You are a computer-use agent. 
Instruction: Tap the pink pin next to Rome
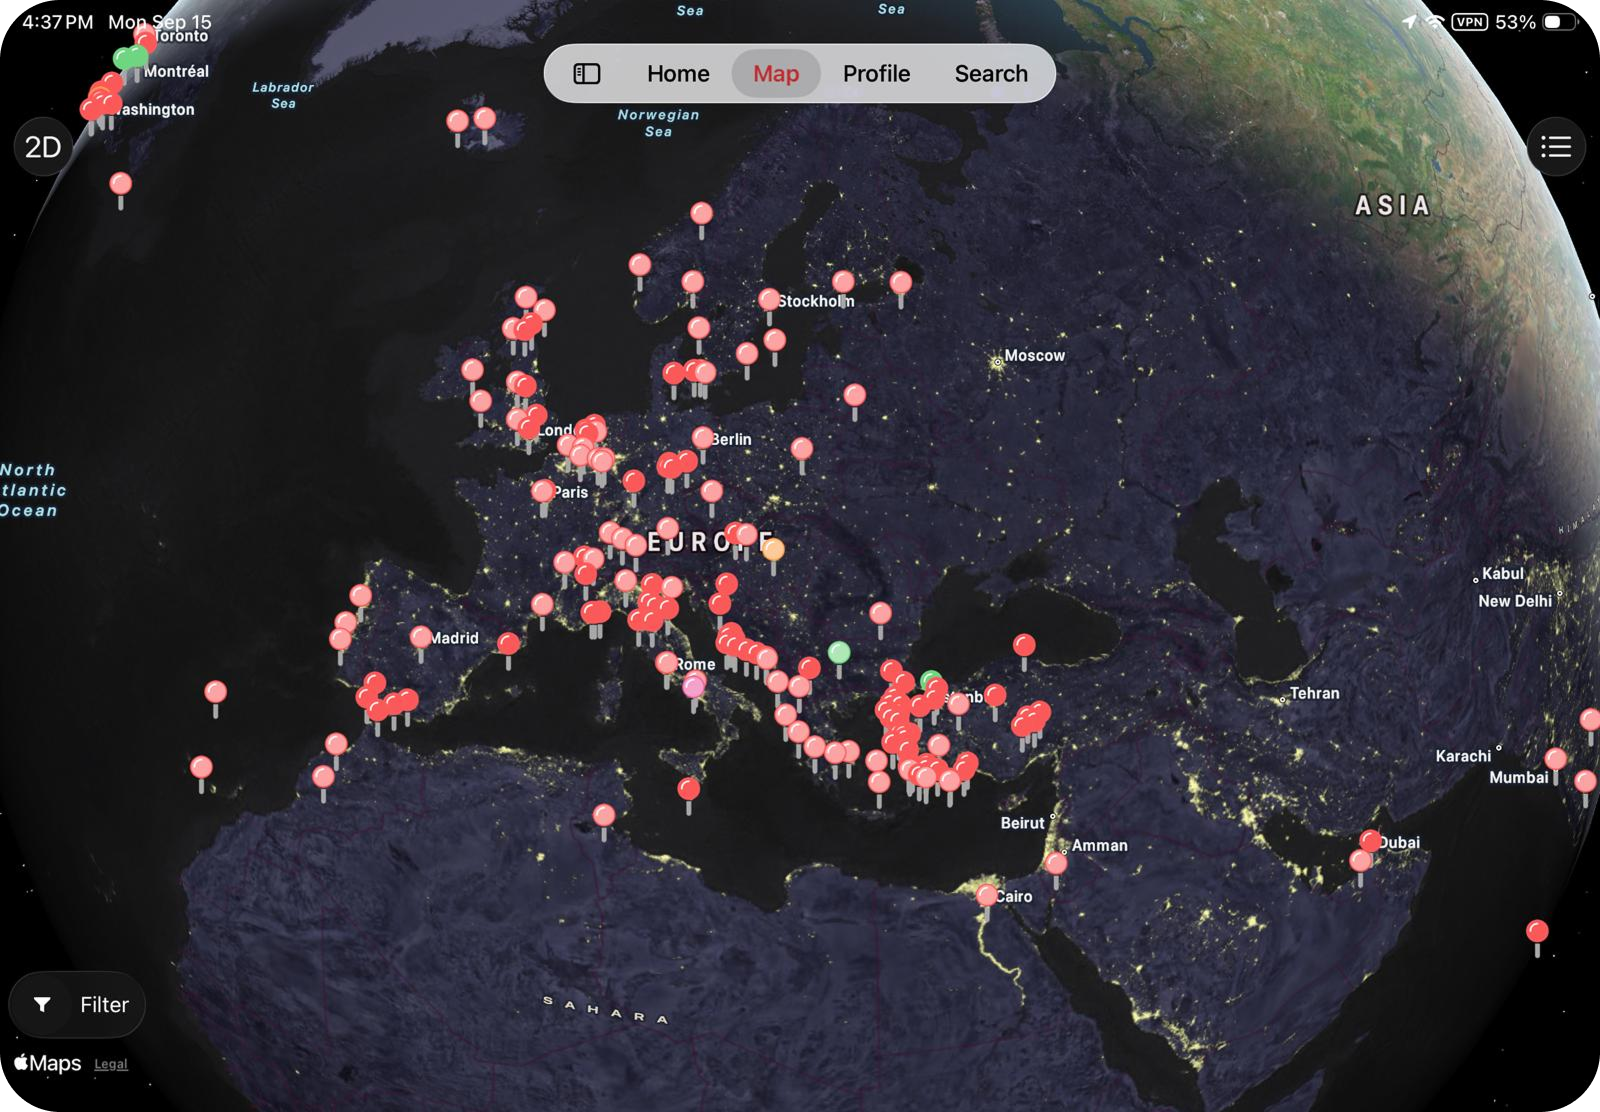[693, 687]
